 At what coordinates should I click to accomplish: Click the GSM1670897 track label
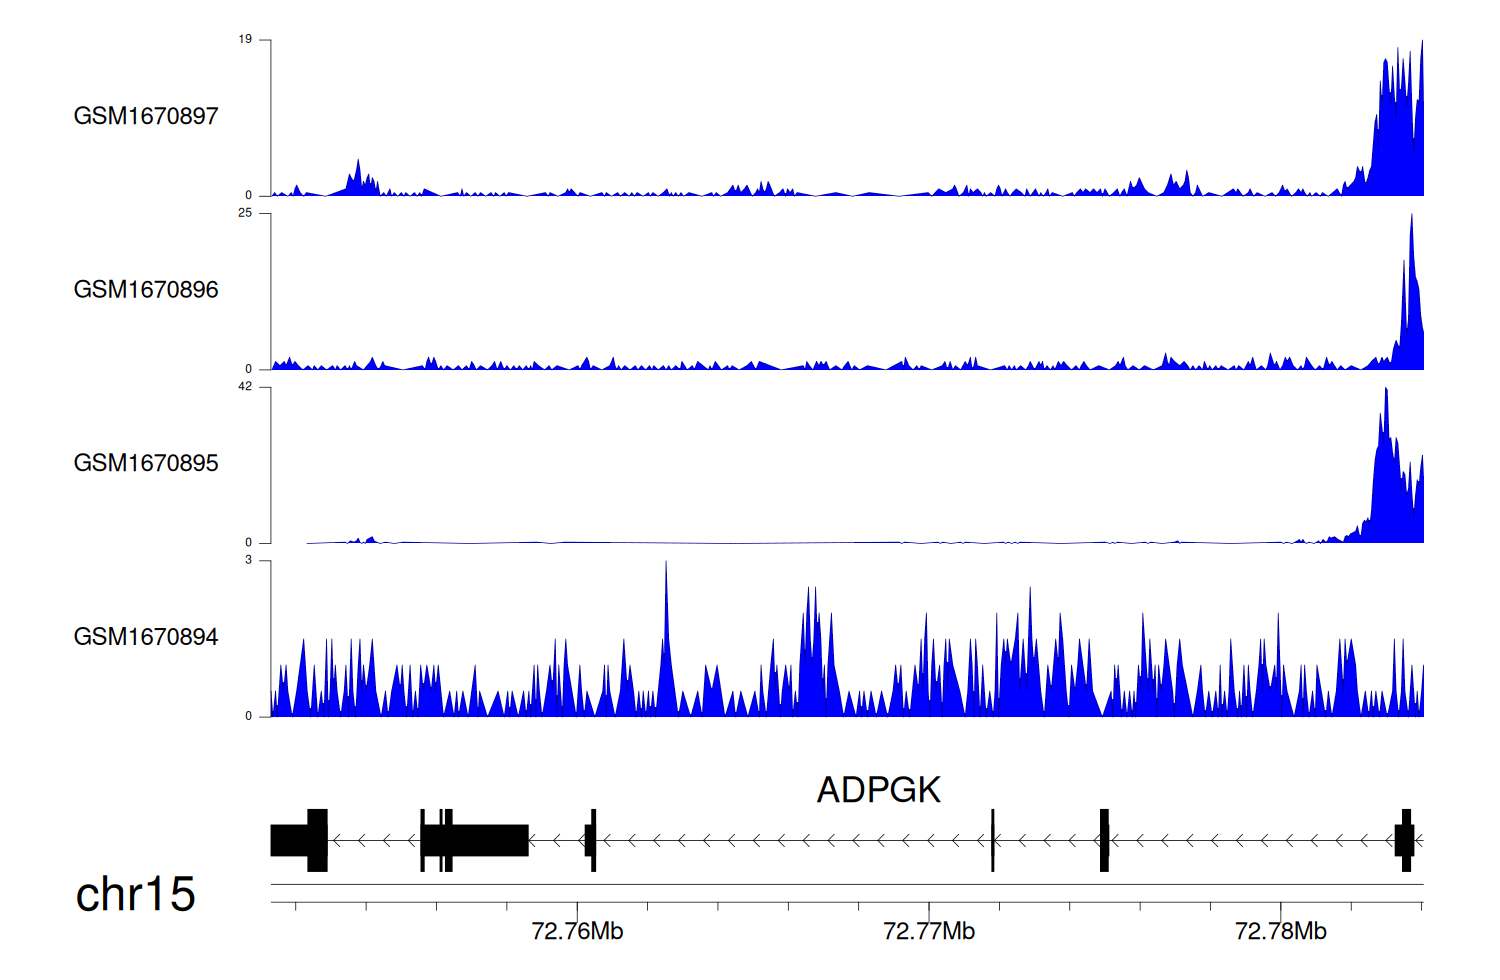click(x=146, y=116)
